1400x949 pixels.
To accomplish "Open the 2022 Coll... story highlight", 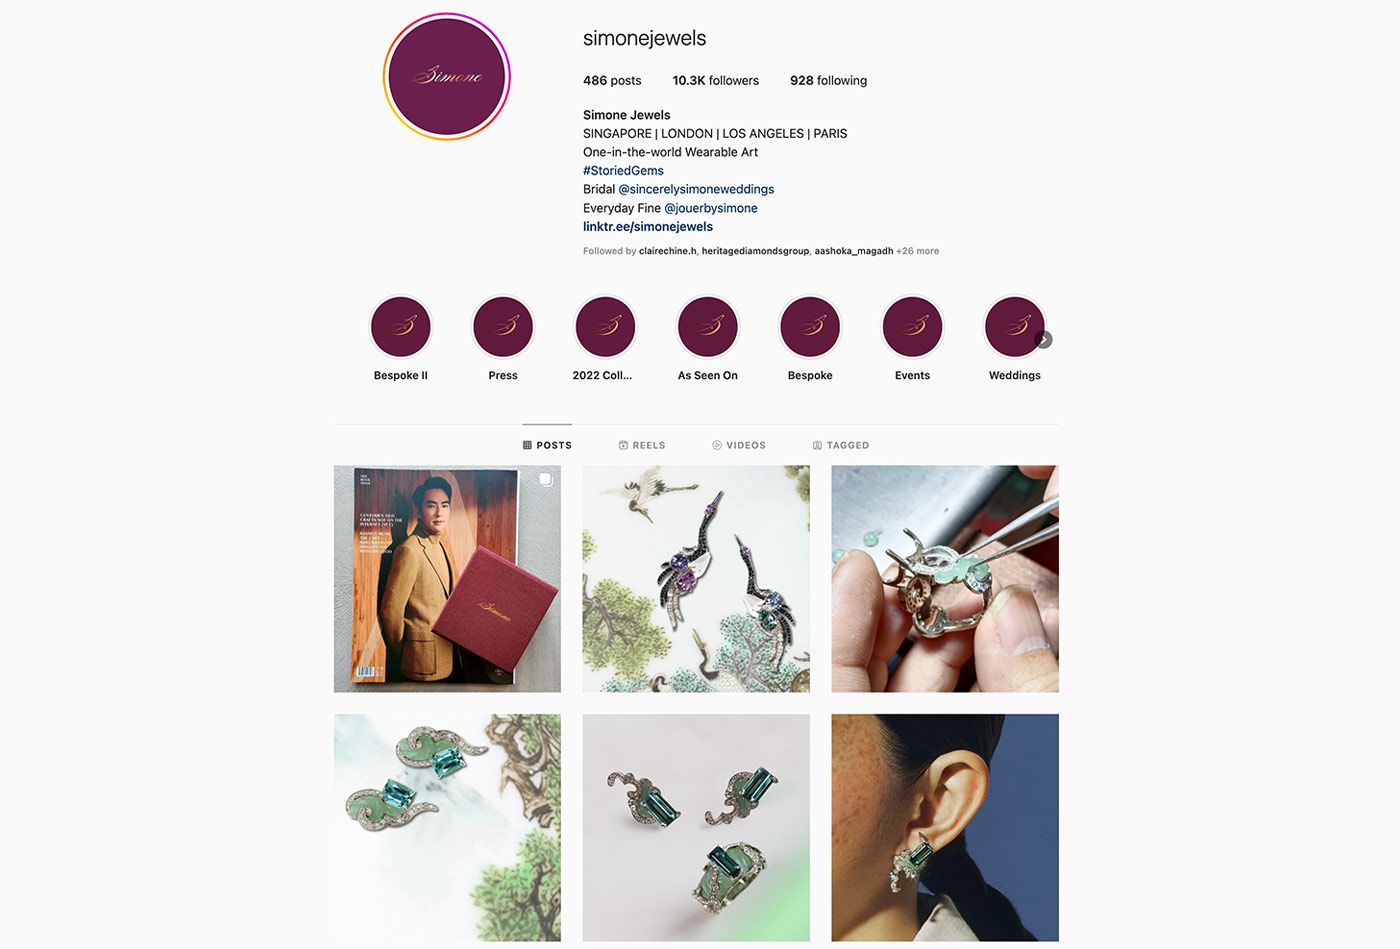I will tap(605, 327).
